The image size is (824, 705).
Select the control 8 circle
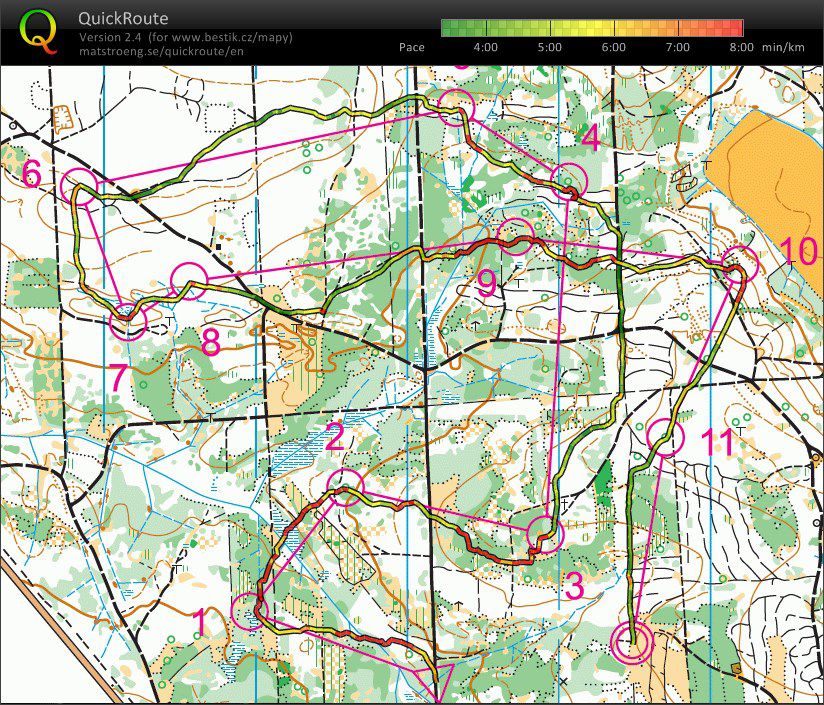pos(190,281)
